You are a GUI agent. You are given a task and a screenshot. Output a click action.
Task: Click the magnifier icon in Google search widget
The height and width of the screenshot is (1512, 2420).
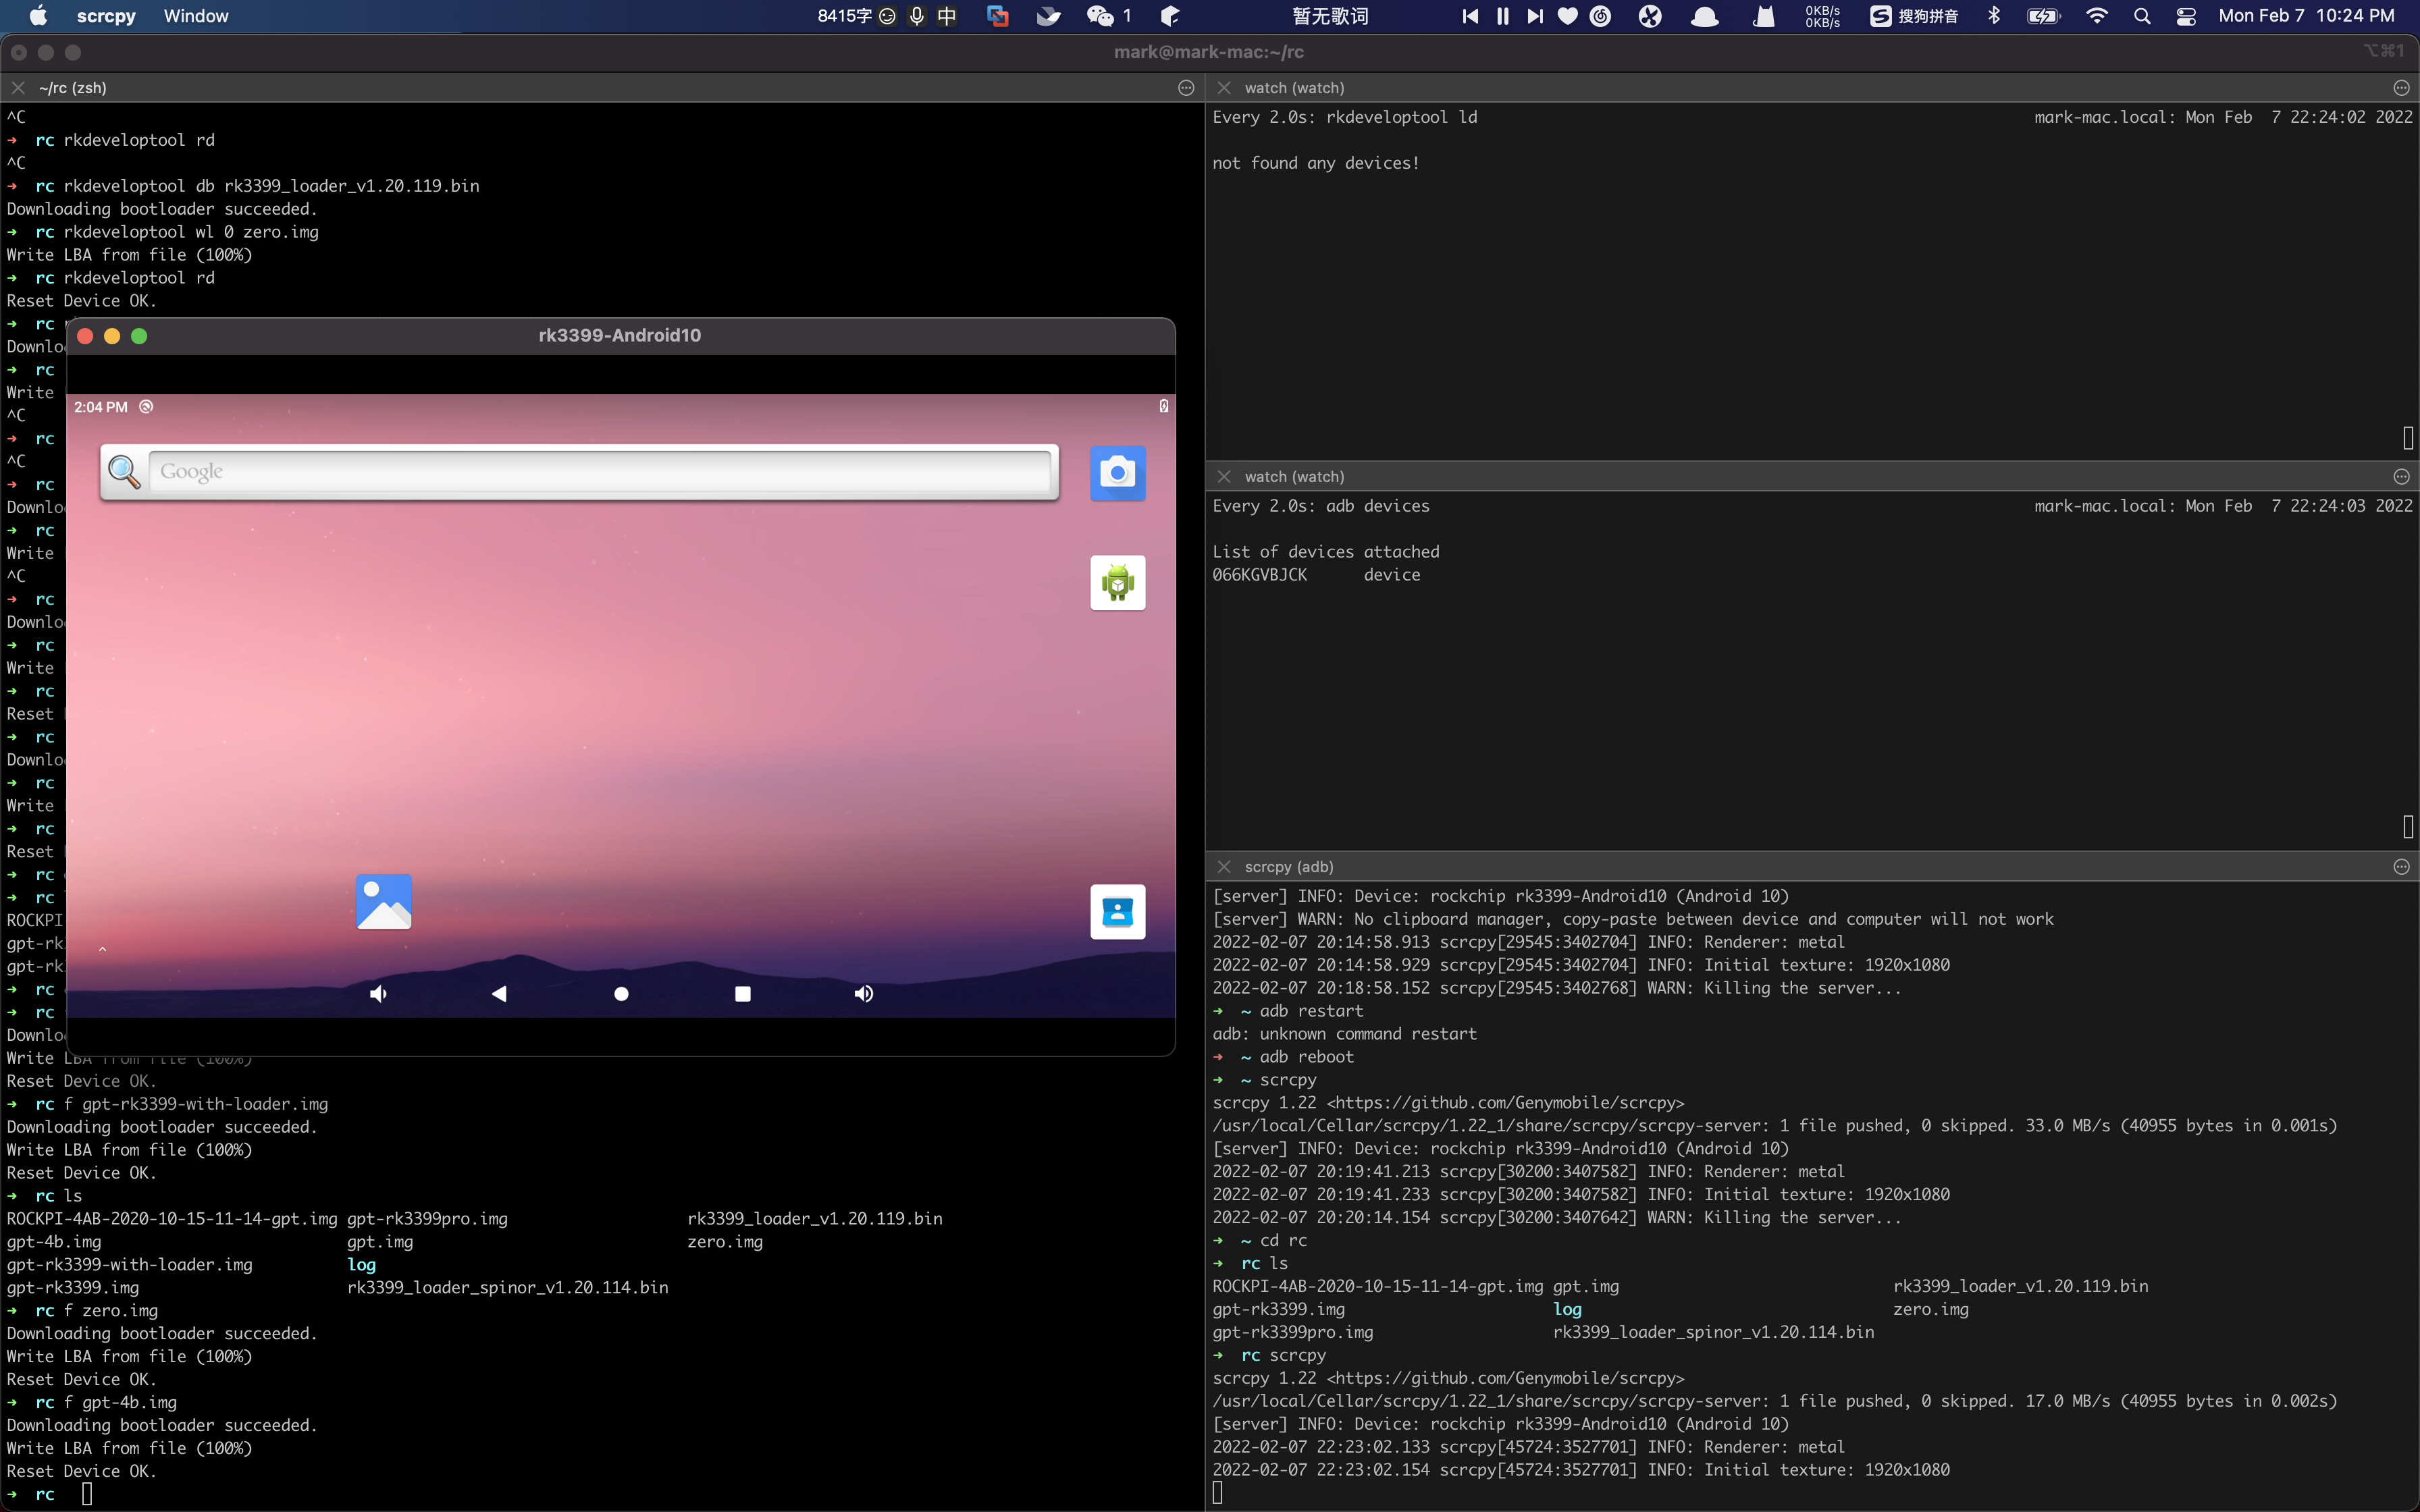(x=124, y=471)
